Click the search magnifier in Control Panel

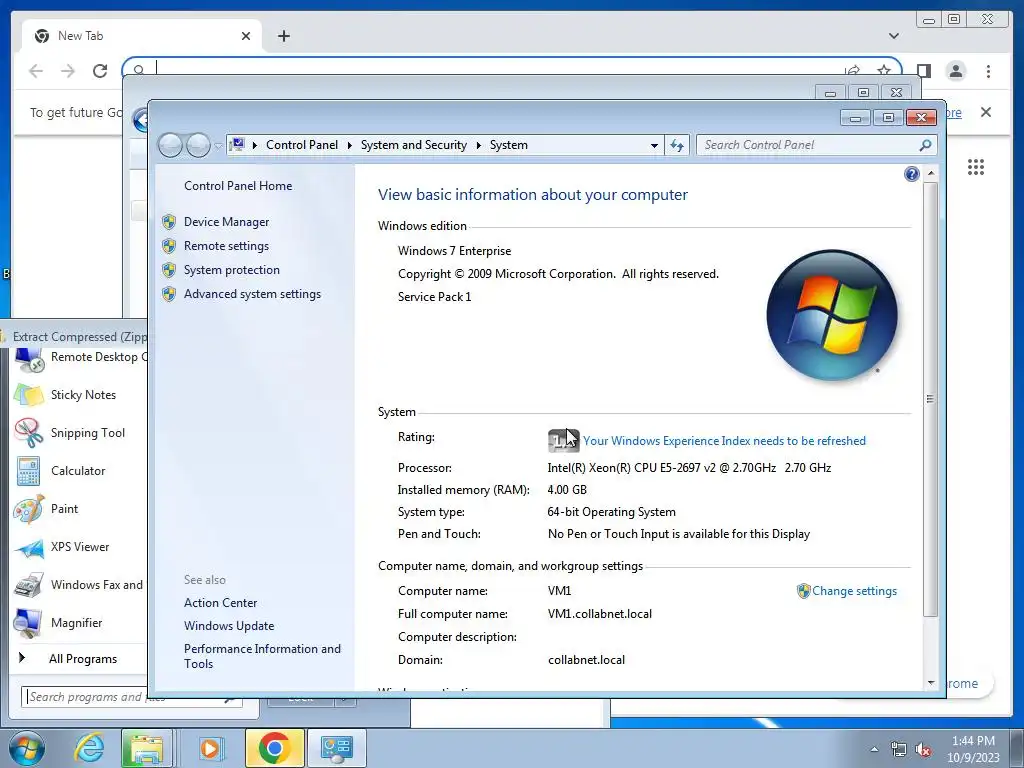(x=925, y=145)
